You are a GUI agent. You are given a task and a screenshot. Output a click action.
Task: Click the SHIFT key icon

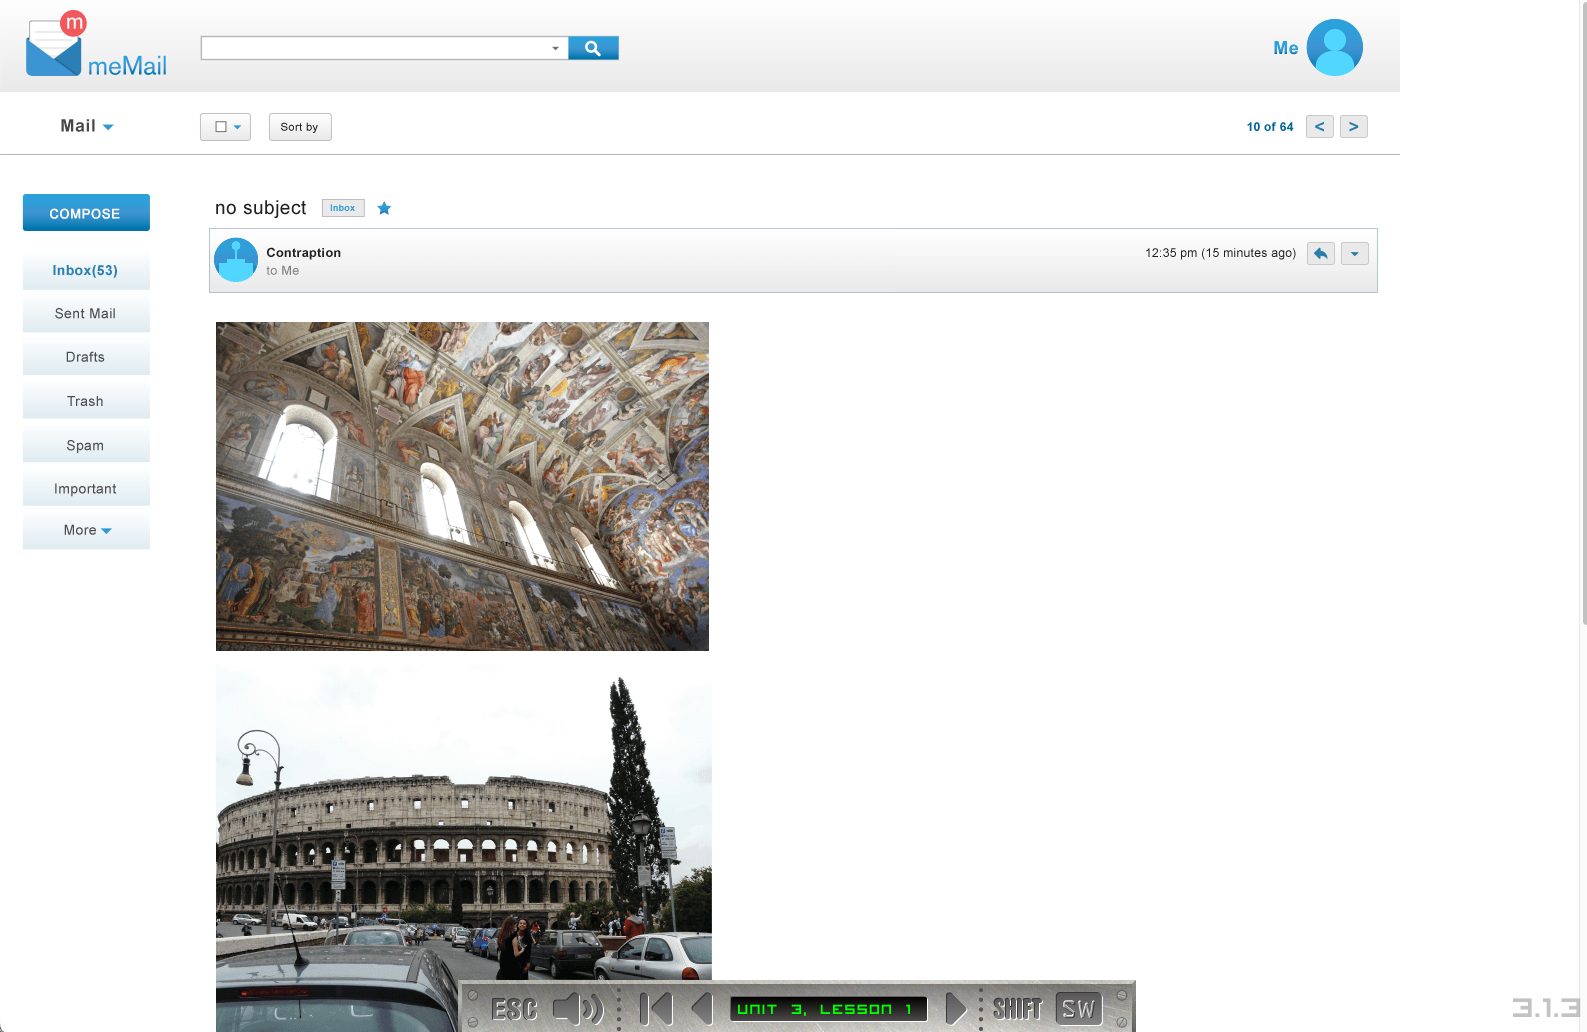tap(1017, 1009)
